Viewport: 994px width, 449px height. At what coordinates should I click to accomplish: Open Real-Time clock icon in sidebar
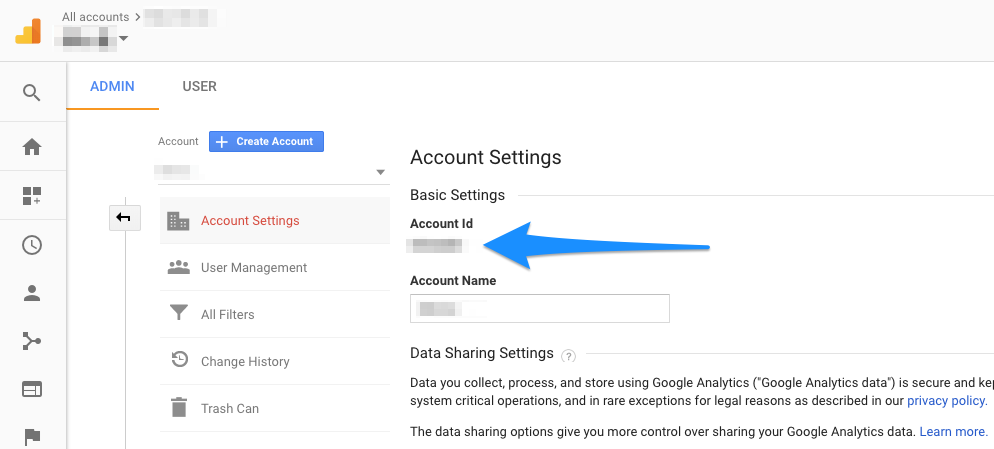[32, 245]
